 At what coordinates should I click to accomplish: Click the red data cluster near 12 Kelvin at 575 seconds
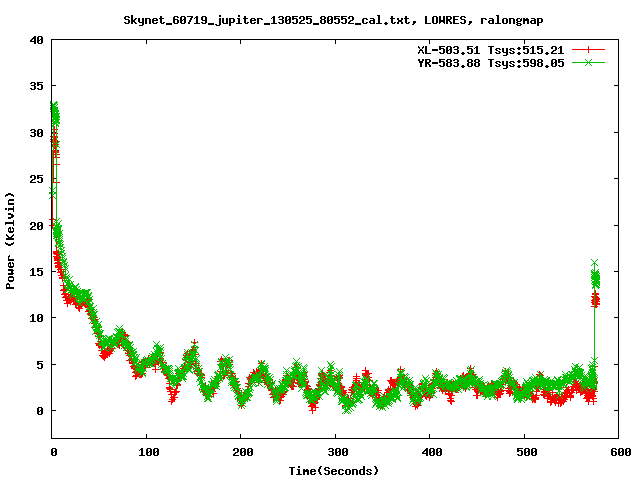(595, 301)
